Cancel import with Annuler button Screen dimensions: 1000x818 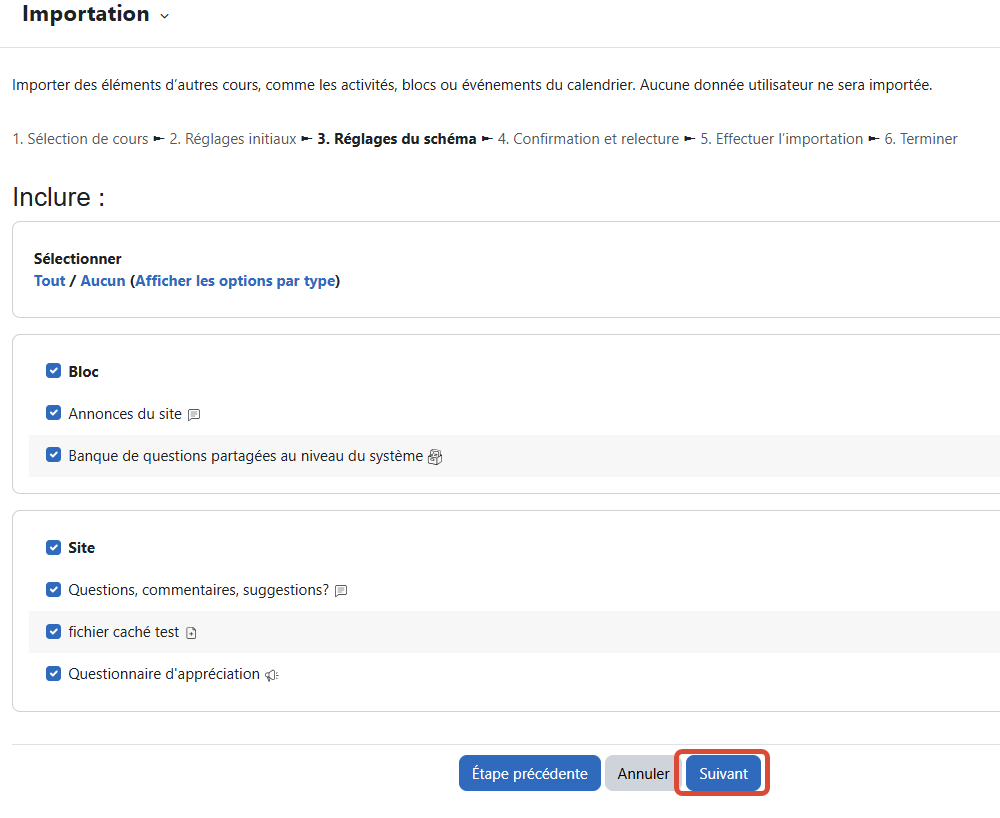pos(643,773)
